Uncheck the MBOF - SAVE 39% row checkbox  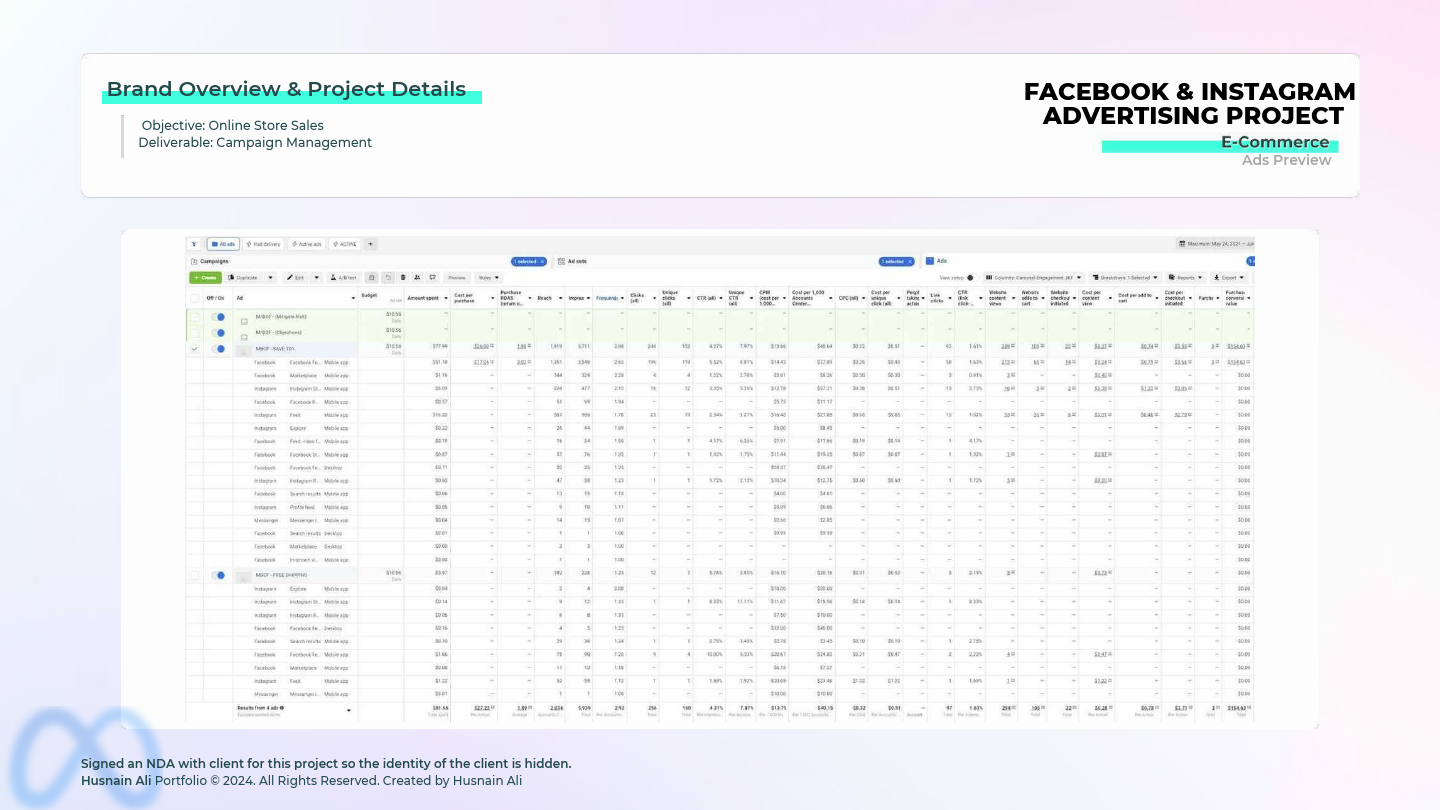(195, 348)
